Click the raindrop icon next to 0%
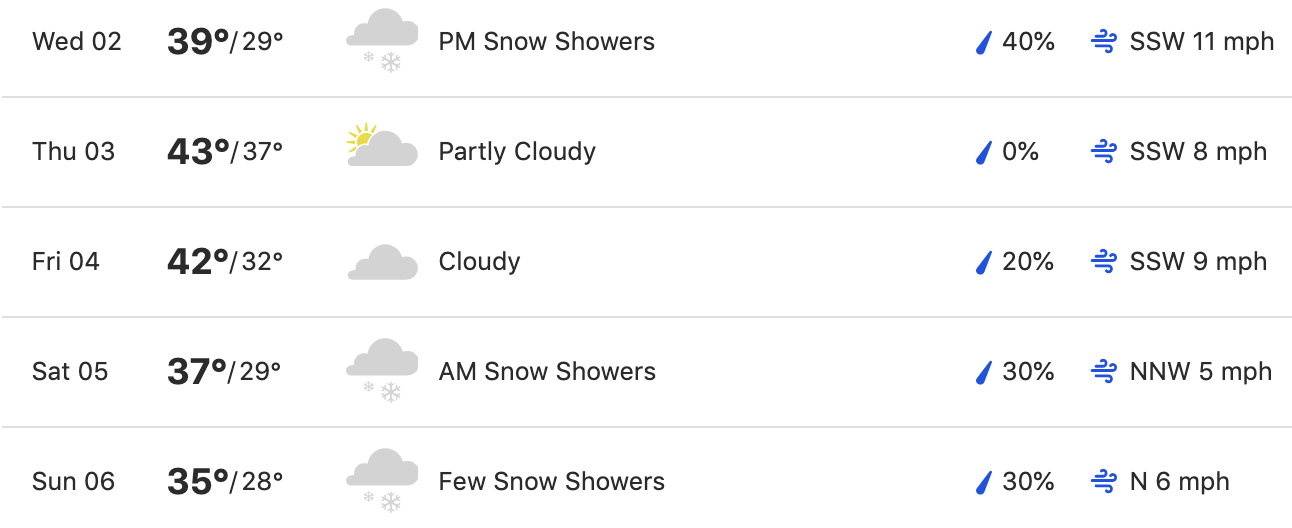Viewport: 1292px width, 528px height. [983, 152]
